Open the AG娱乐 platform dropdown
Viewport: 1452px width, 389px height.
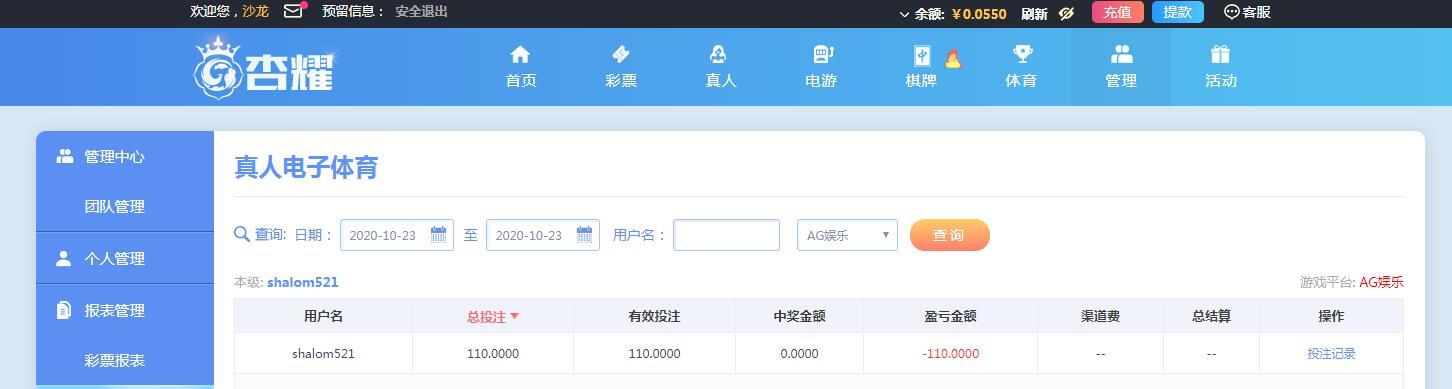point(847,235)
